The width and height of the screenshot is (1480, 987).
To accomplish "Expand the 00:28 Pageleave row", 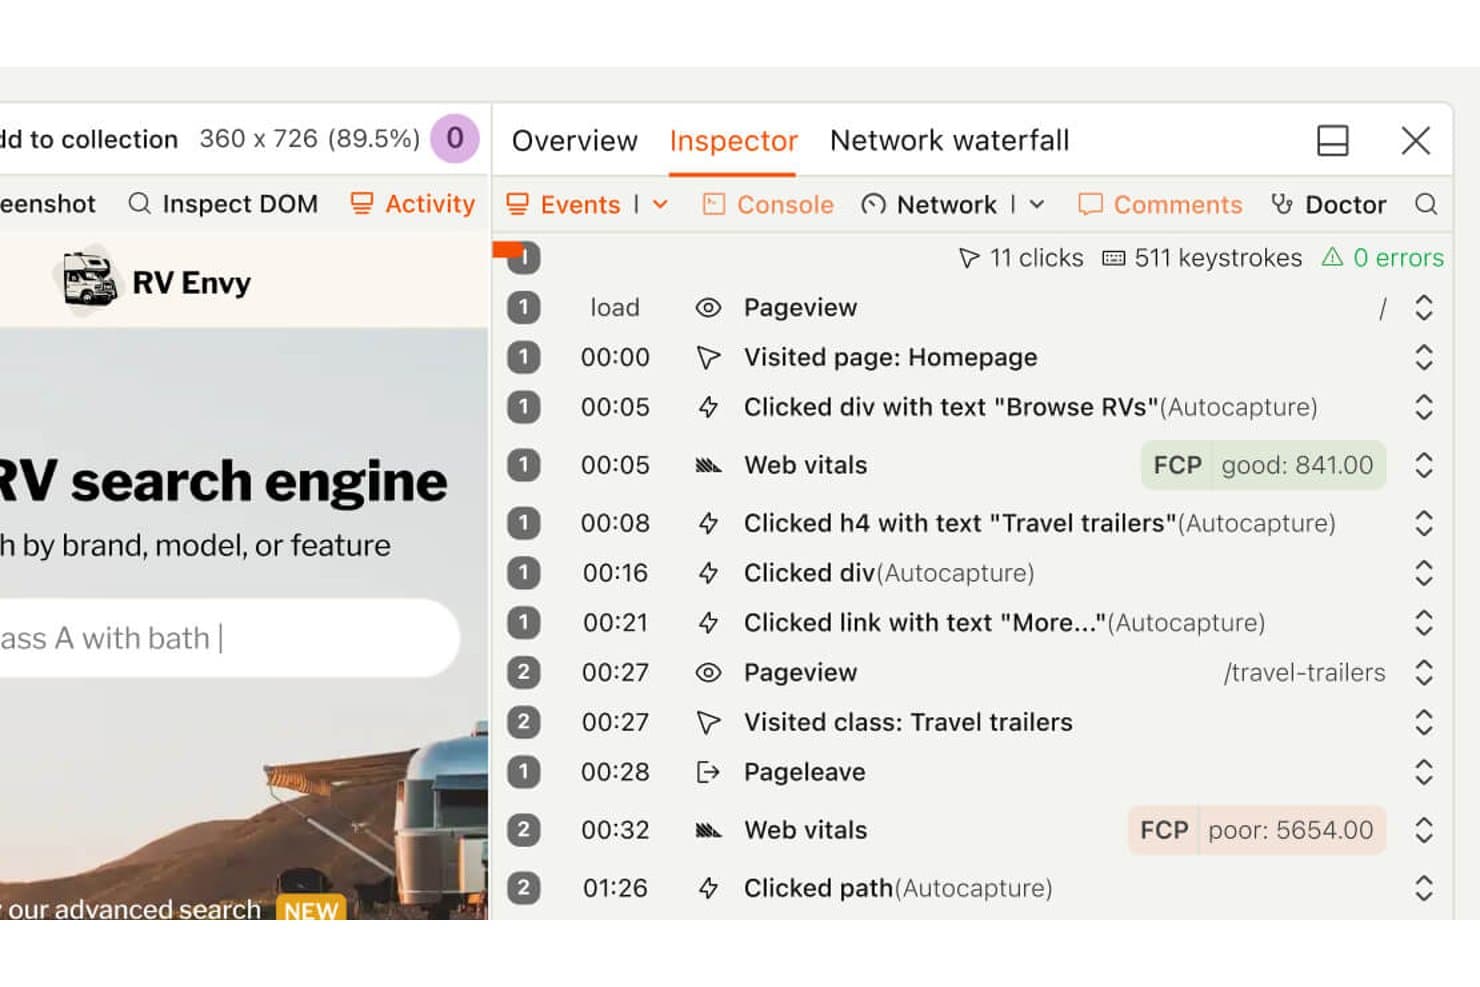I will click(x=1424, y=772).
